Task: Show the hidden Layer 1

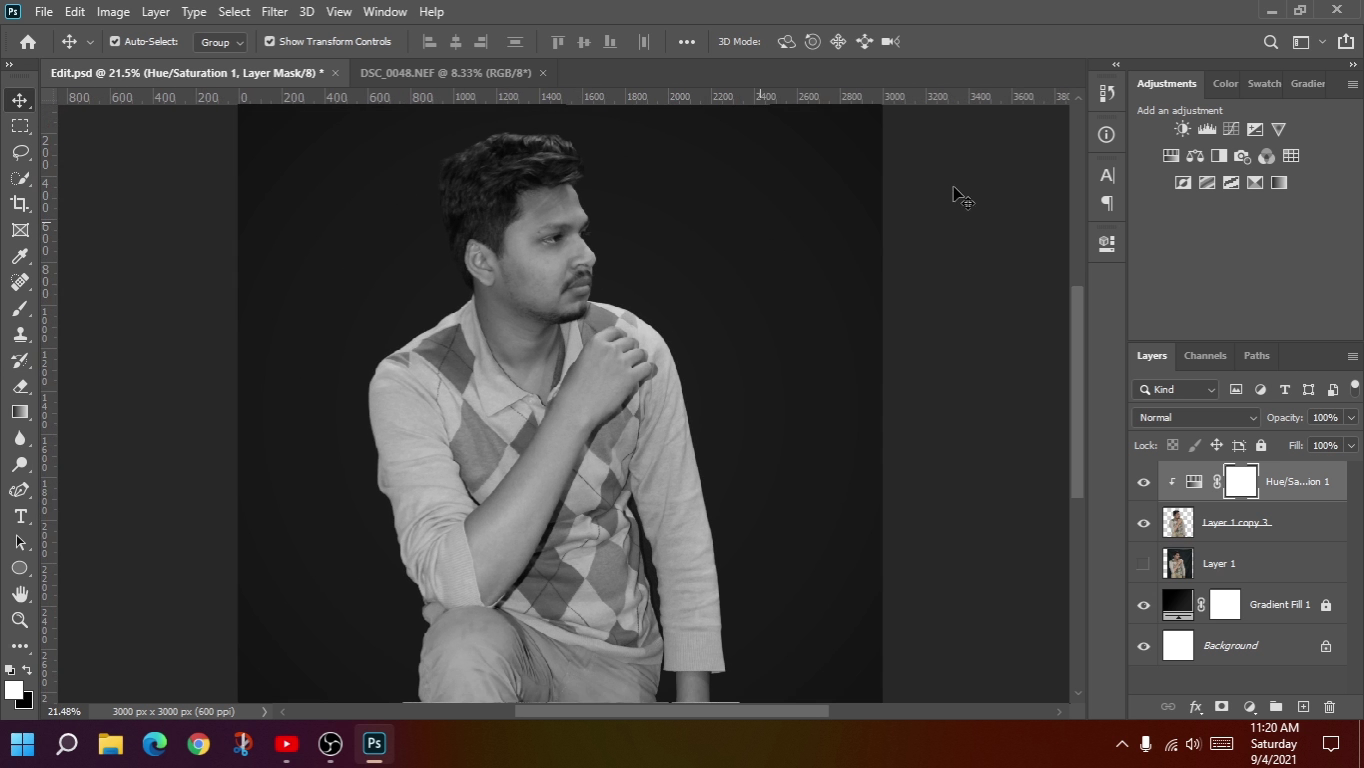Action: click(1144, 564)
